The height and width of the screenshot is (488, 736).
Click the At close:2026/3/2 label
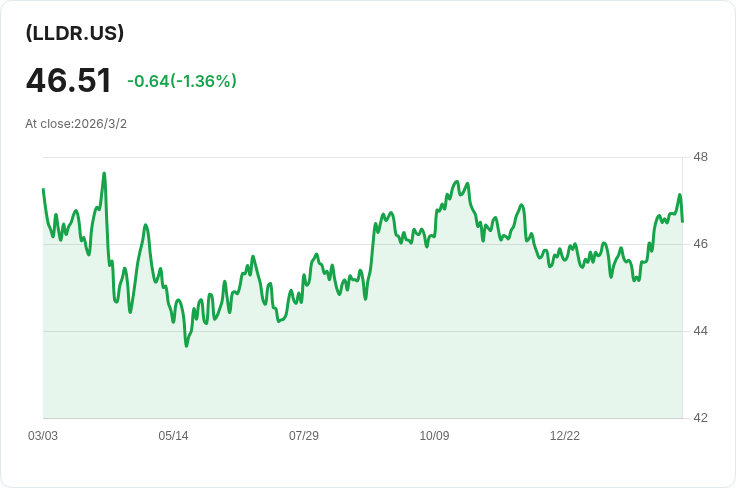point(76,124)
